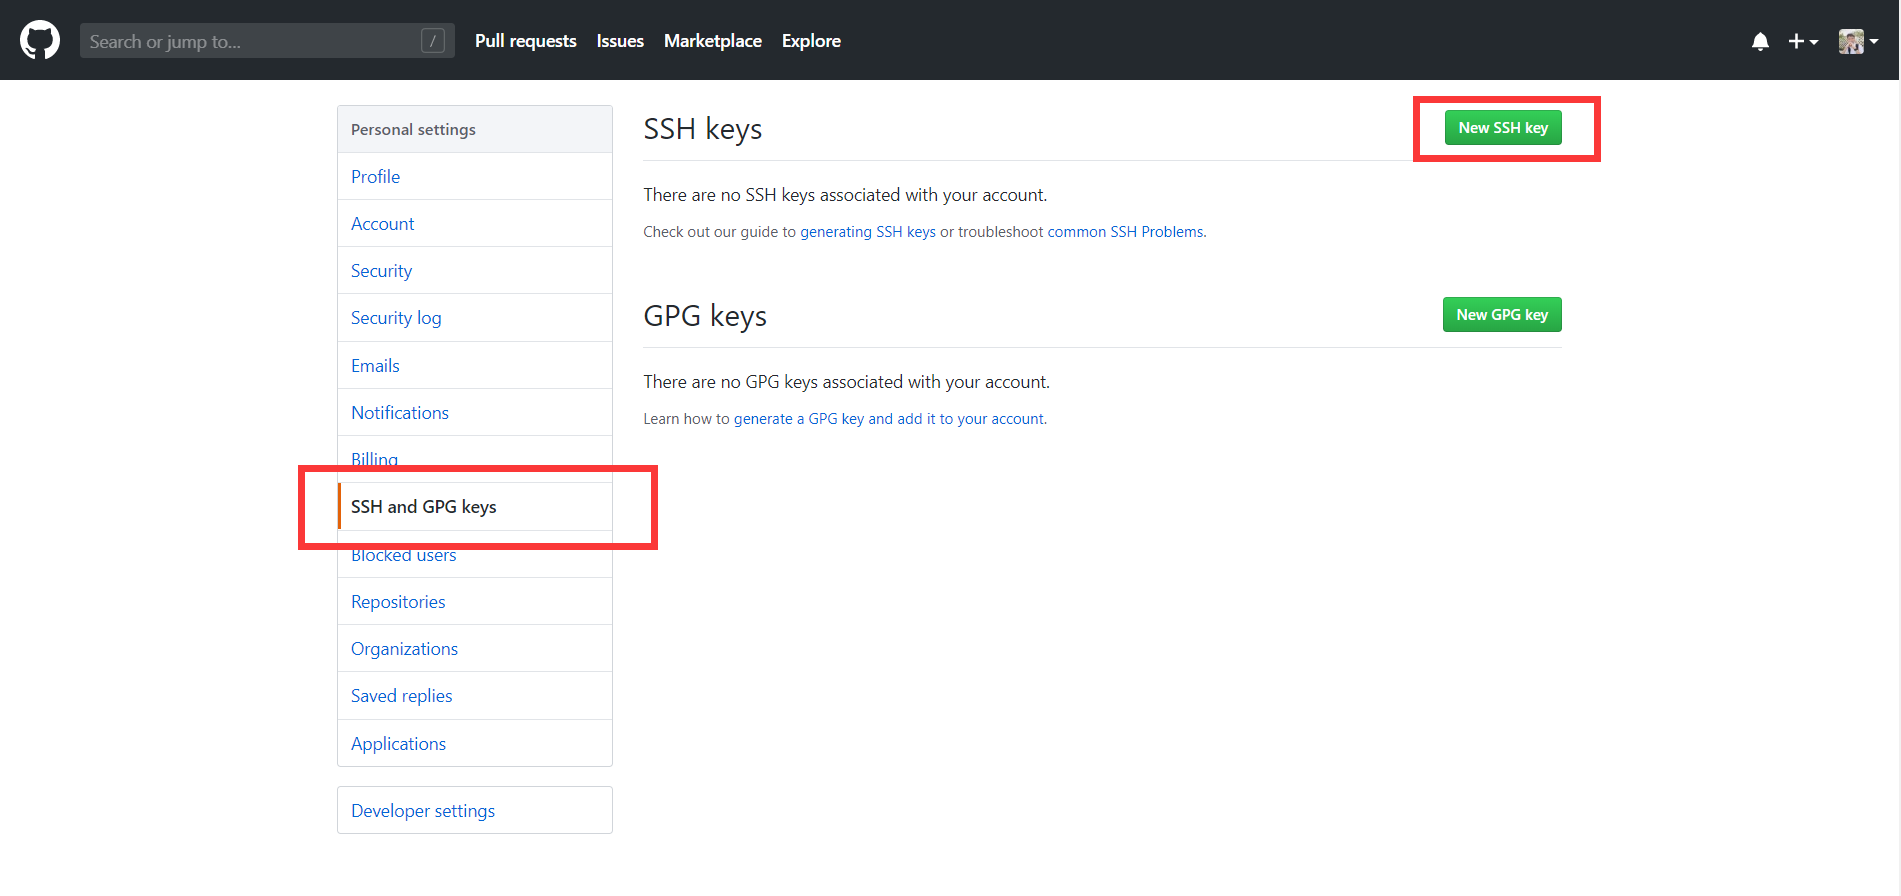Select SSH and GPG keys in the sidebar

(475, 507)
